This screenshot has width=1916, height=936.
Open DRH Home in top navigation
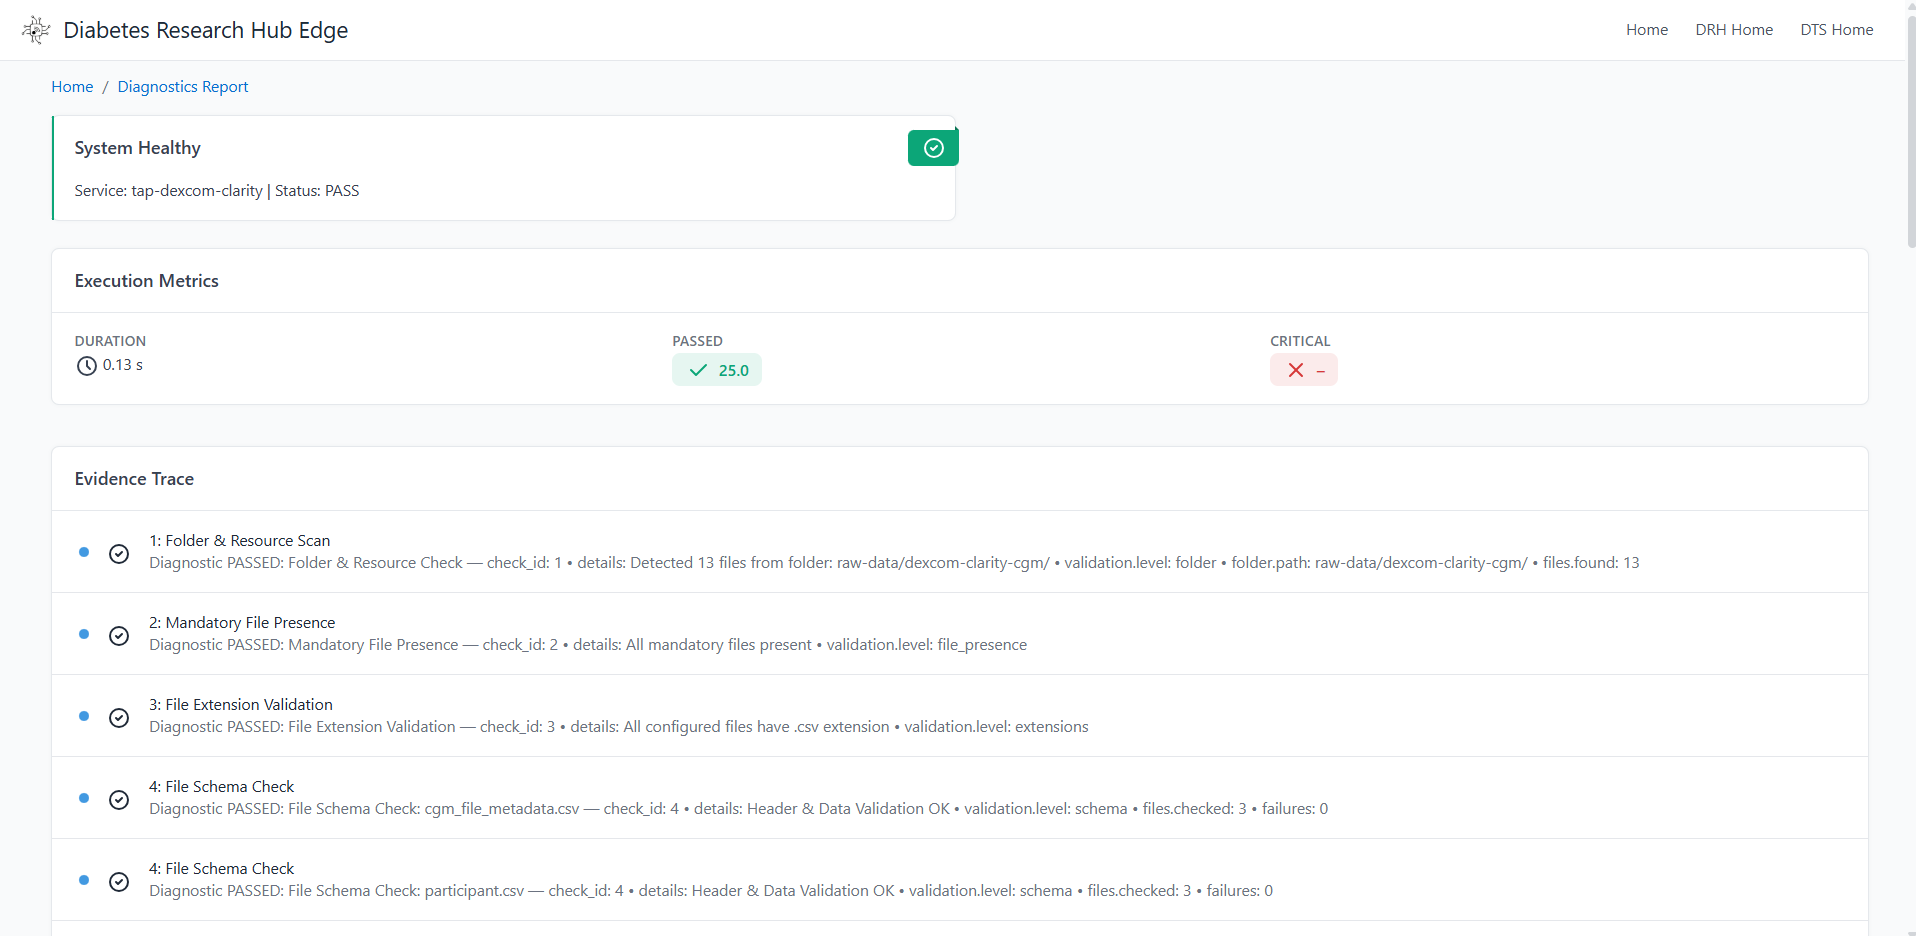coord(1733,30)
